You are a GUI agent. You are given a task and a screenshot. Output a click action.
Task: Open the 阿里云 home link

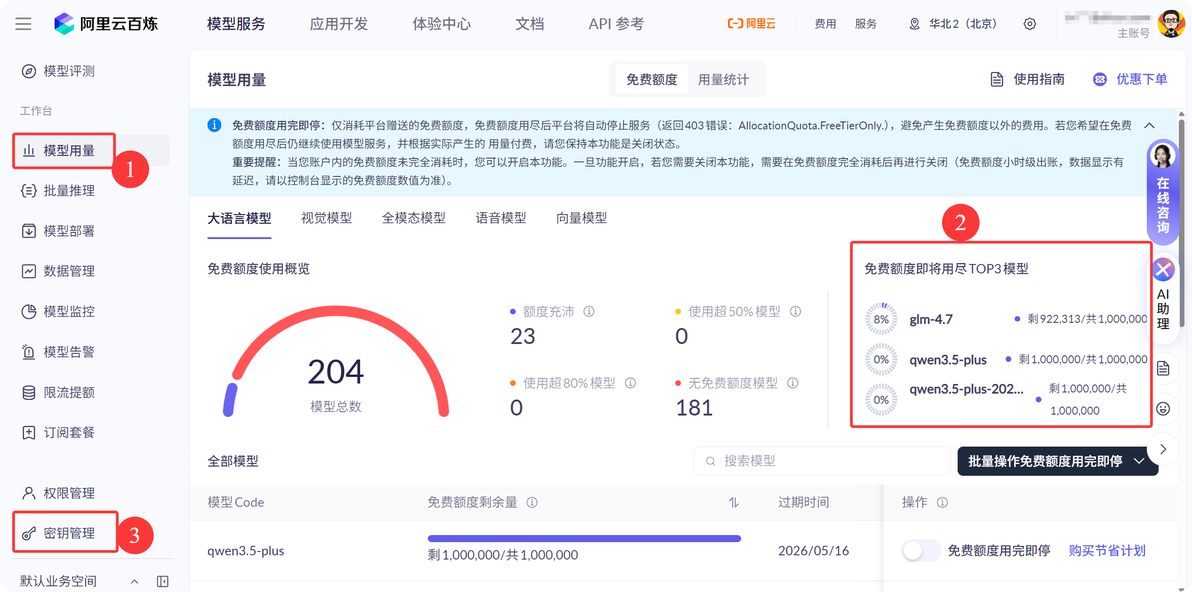pos(750,24)
